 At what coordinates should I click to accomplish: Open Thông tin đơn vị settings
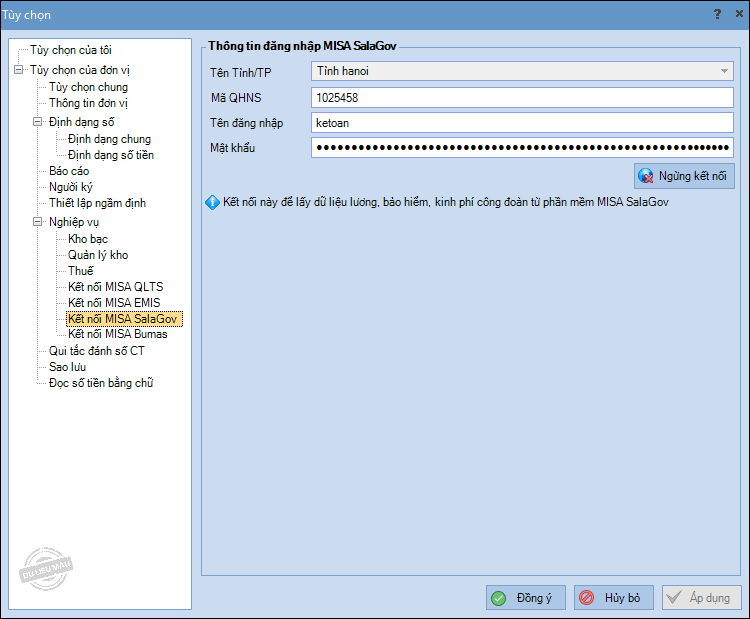pos(88,103)
